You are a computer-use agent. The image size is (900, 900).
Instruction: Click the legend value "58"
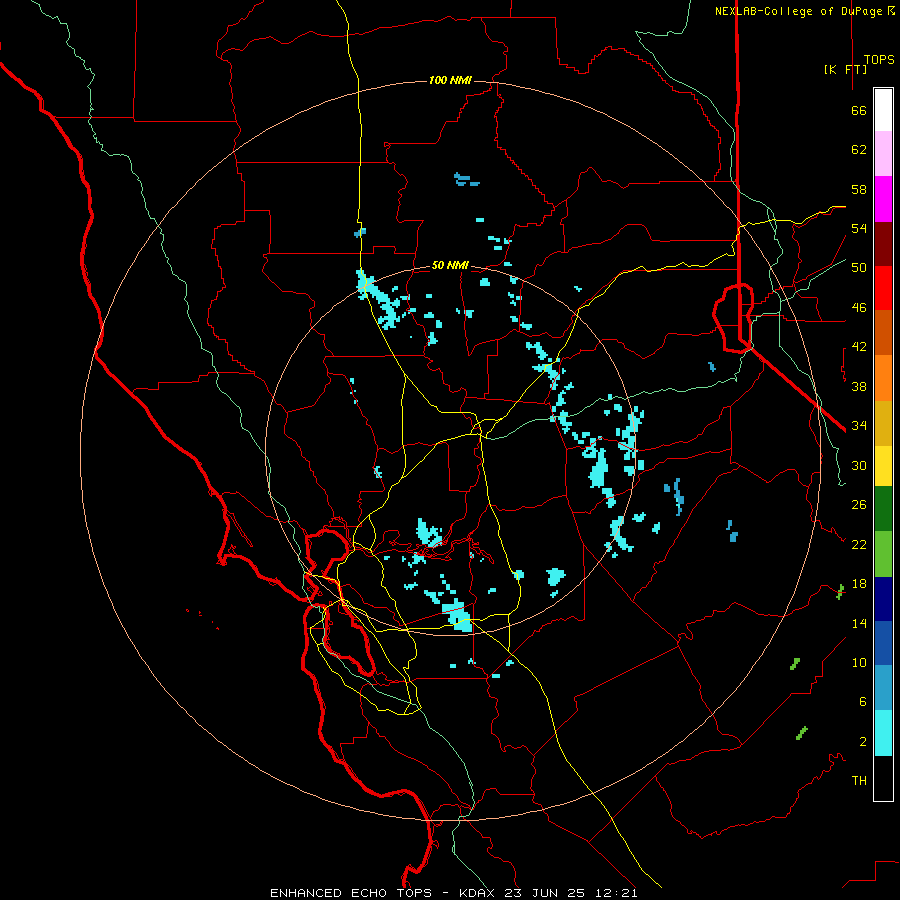tap(859, 189)
